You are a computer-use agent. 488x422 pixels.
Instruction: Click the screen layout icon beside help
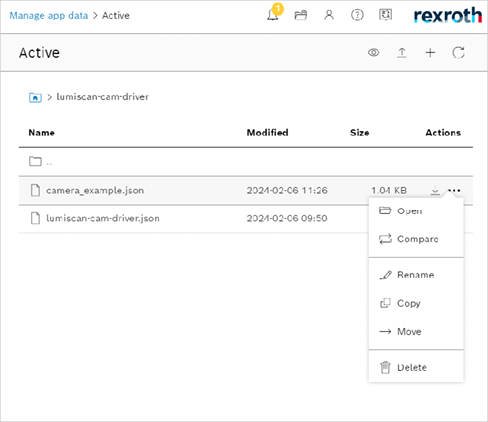(x=385, y=15)
